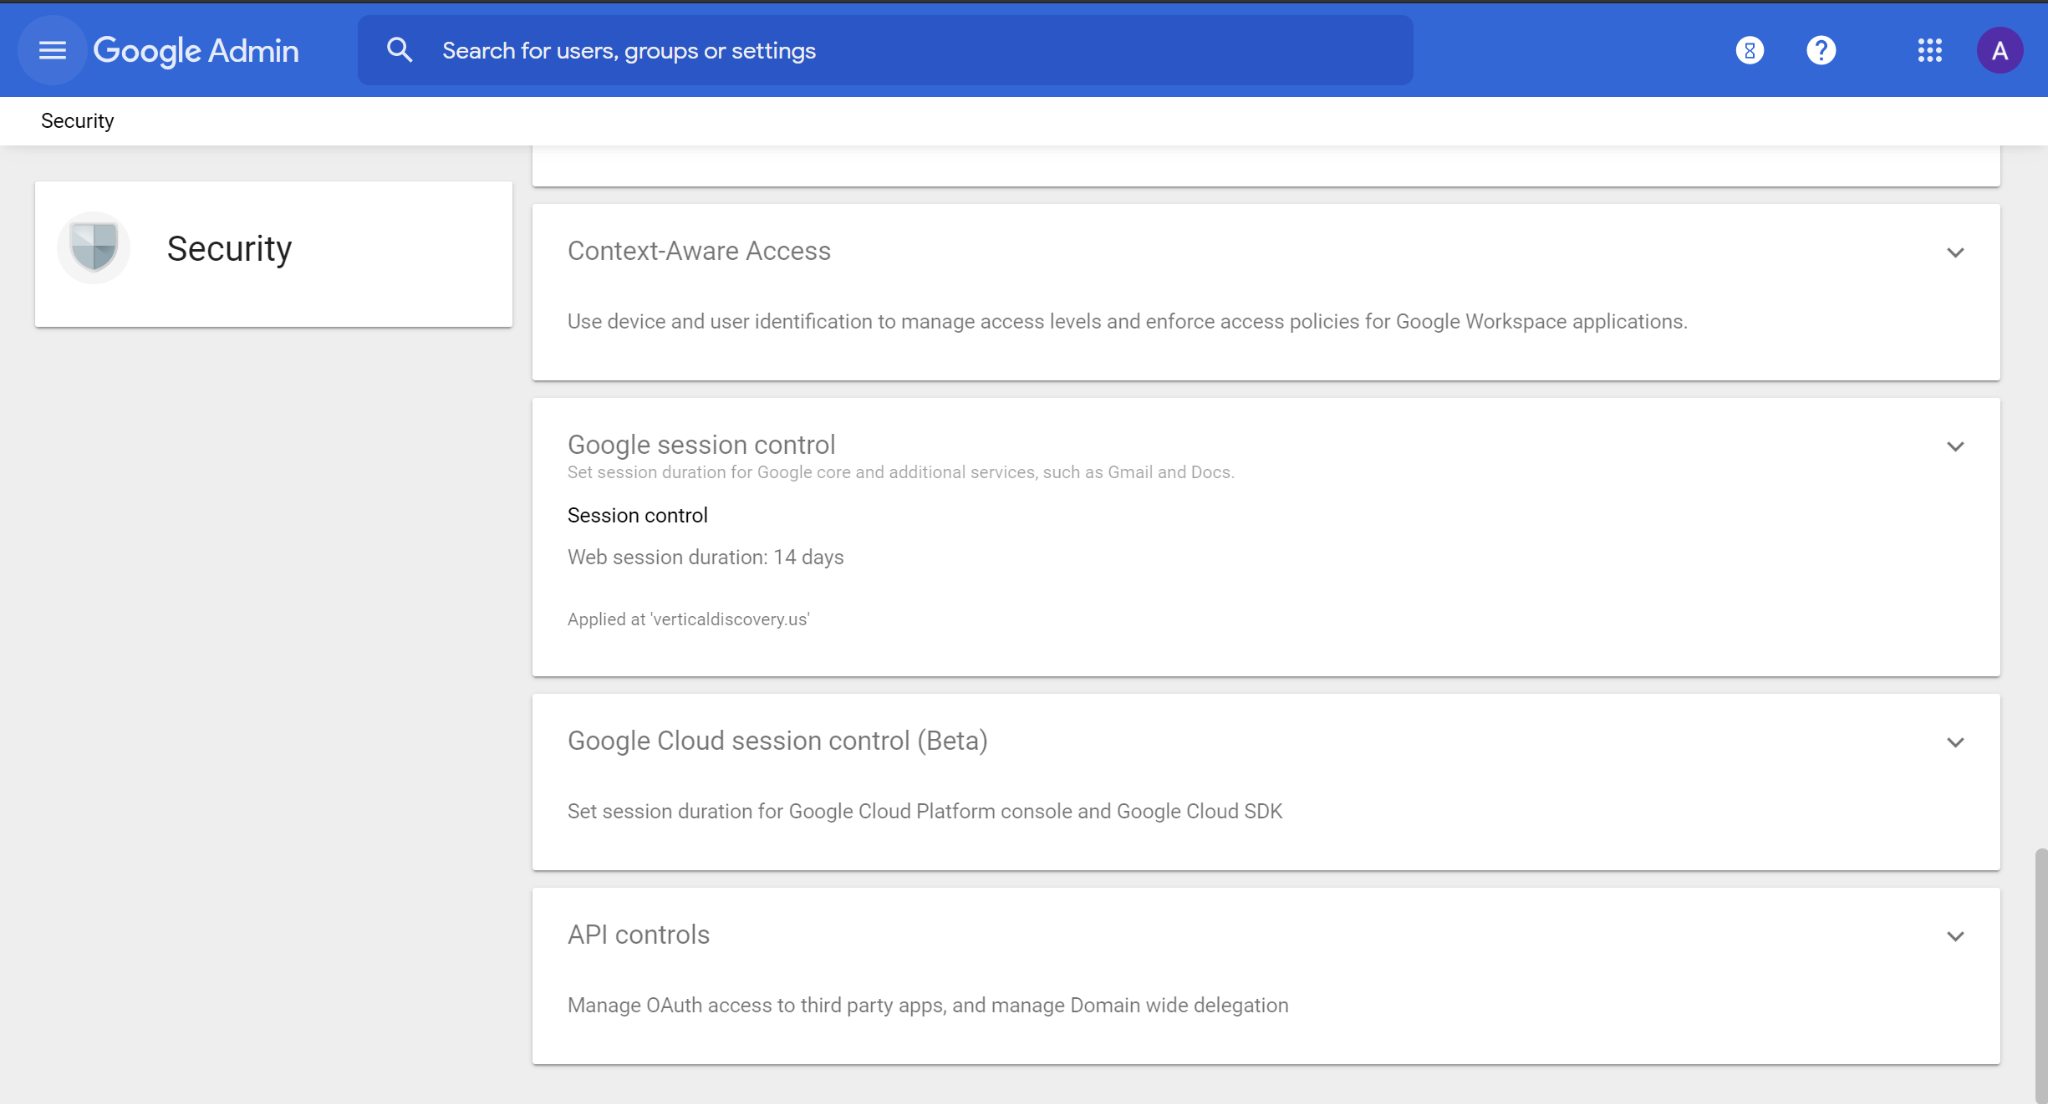Viewport: 2048px width, 1104px height.
Task: Open the API controls heading
Action: (x=638, y=935)
